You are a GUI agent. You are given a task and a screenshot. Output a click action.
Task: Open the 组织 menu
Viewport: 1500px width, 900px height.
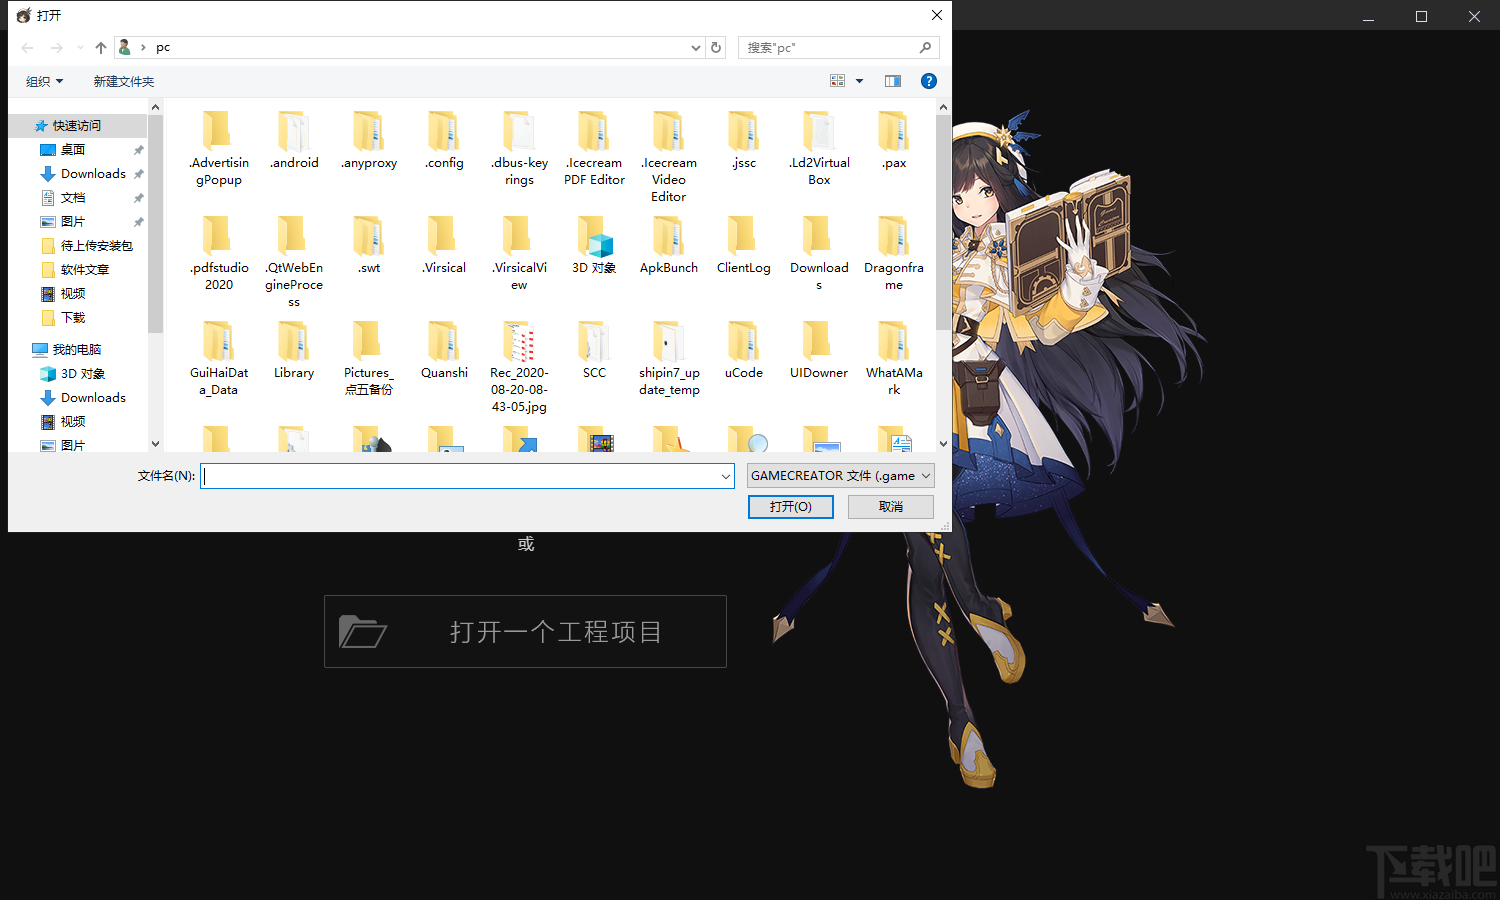click(44, 81)
